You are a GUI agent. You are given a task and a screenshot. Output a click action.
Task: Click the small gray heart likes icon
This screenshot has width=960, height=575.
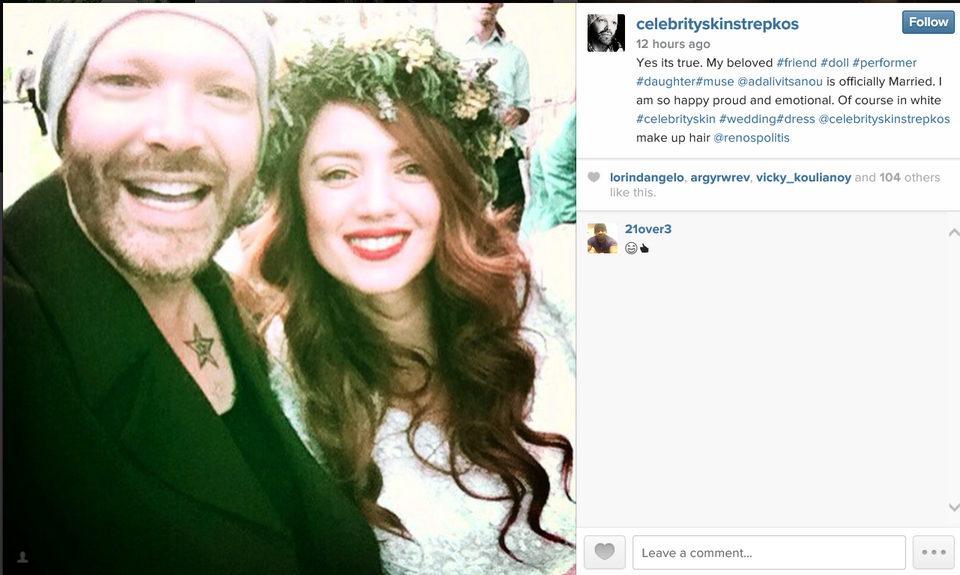[594, 177]
